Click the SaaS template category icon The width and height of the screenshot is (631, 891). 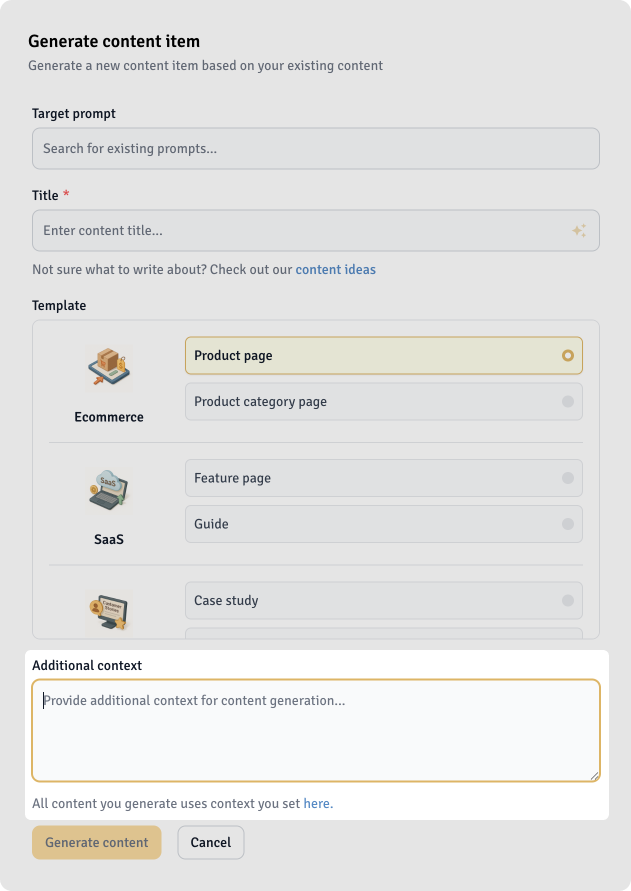[x=108, y=489]
